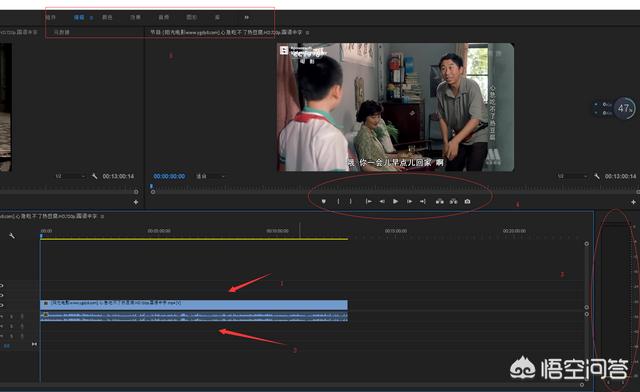
Task: Click the blue 00:00:00:00 Program timecode
Action: 169,176
